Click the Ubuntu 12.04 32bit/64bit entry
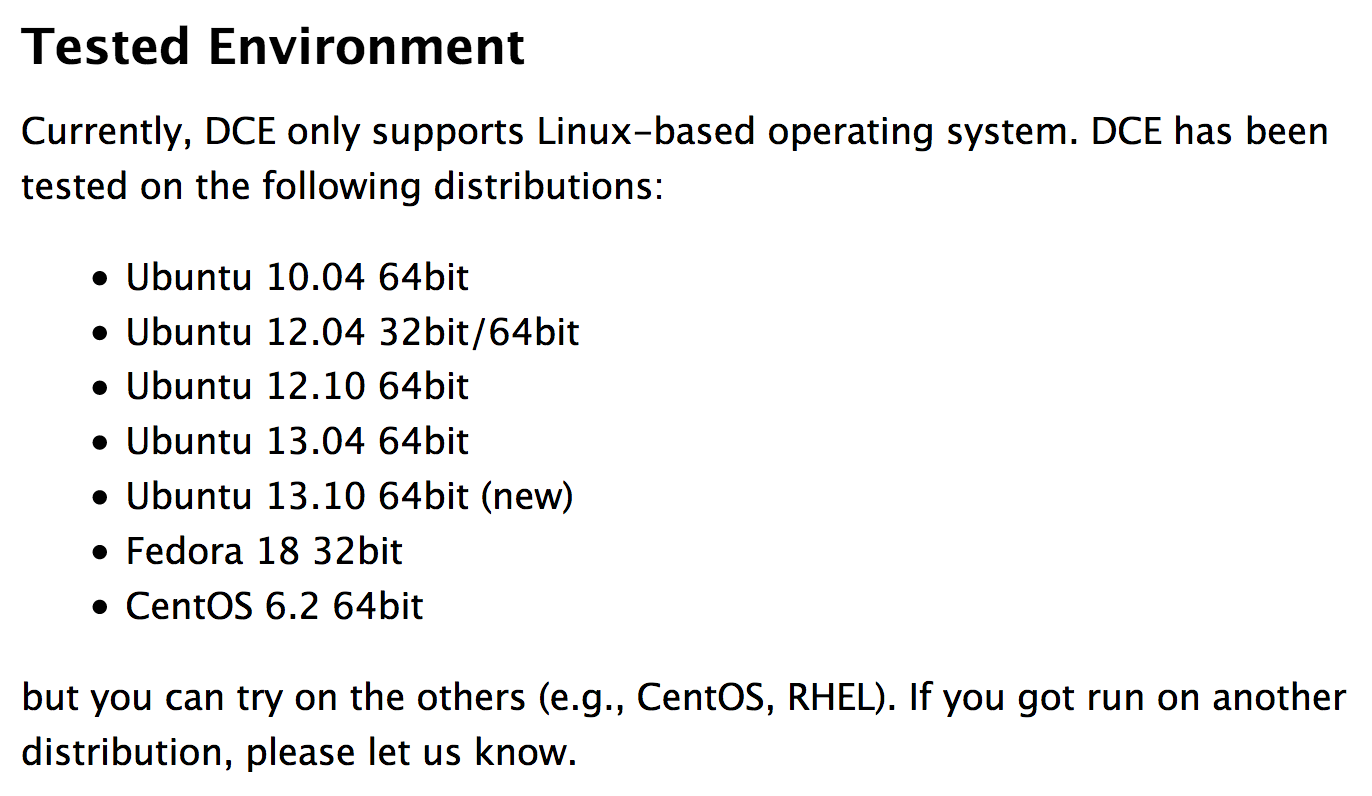The image size is (1372, 796). [x=352, y=332]
